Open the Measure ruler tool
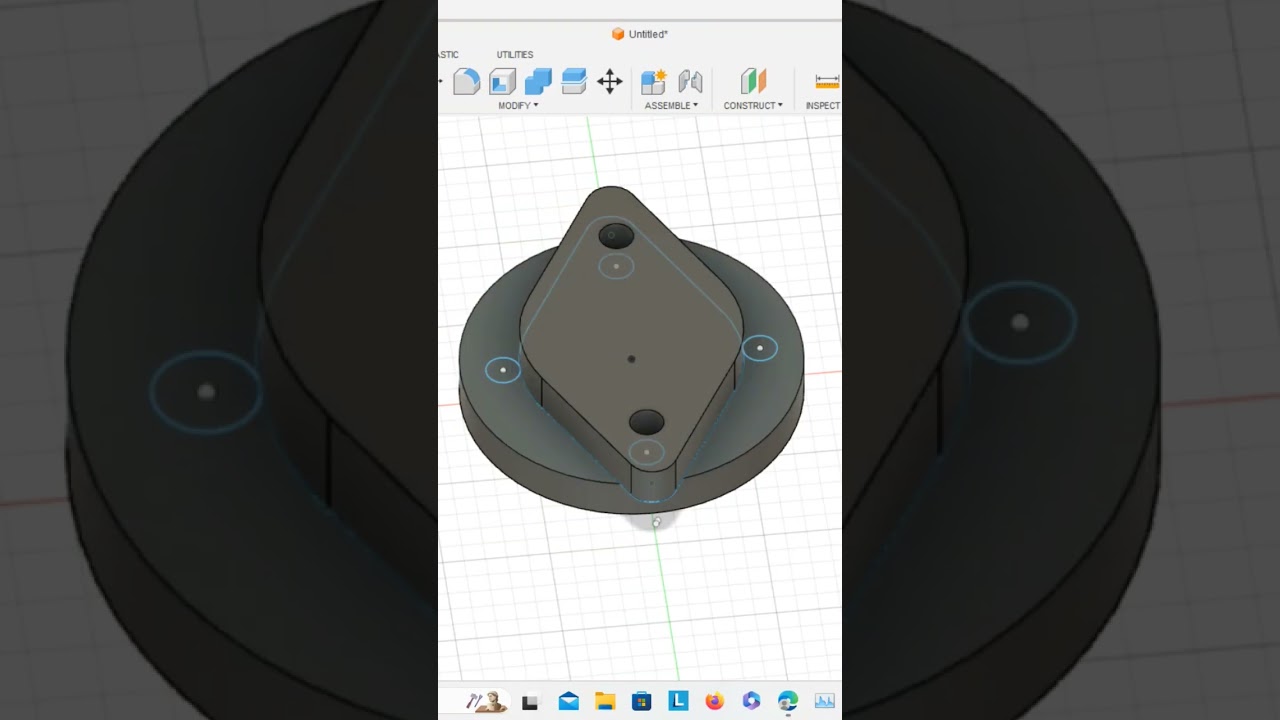This screenshot has height=720, width=1280. click(x=827, y=81)
